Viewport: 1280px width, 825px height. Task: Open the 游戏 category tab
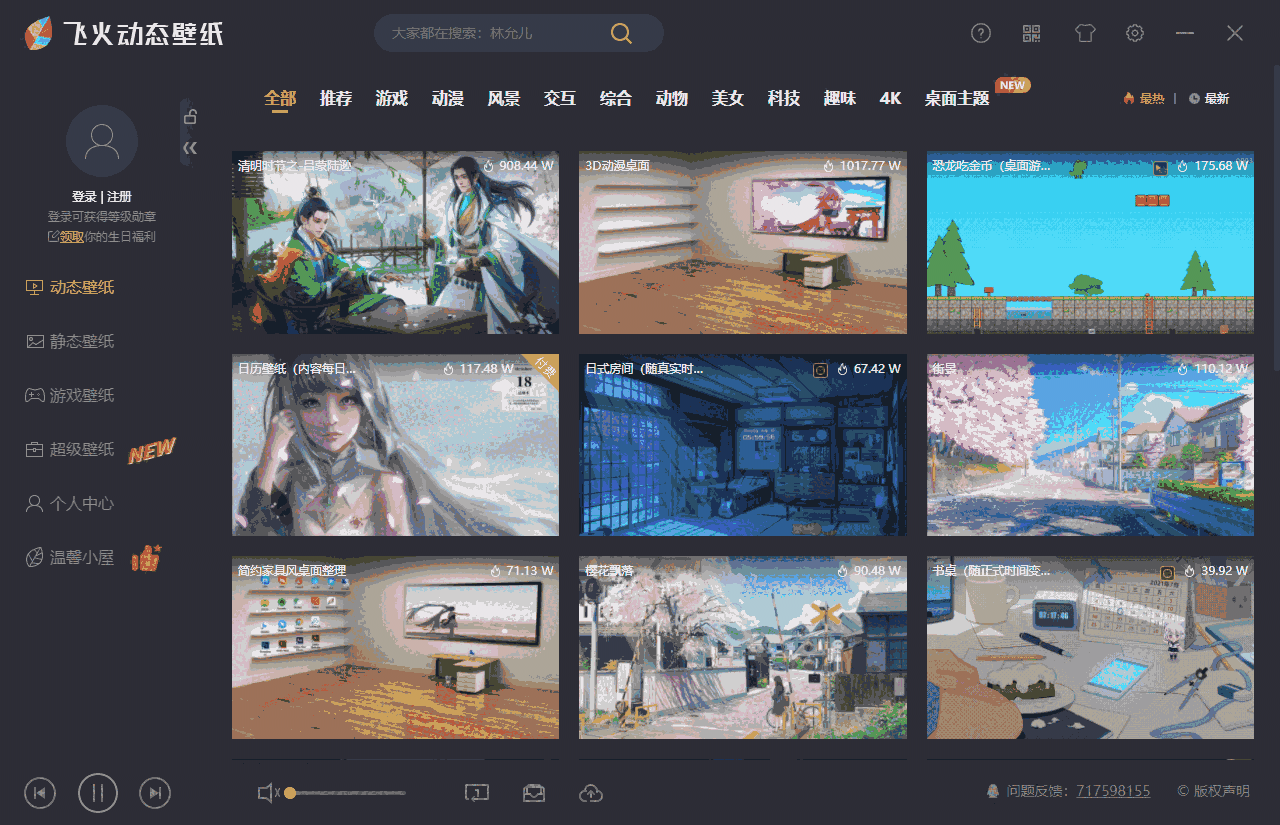pos(392,98)
